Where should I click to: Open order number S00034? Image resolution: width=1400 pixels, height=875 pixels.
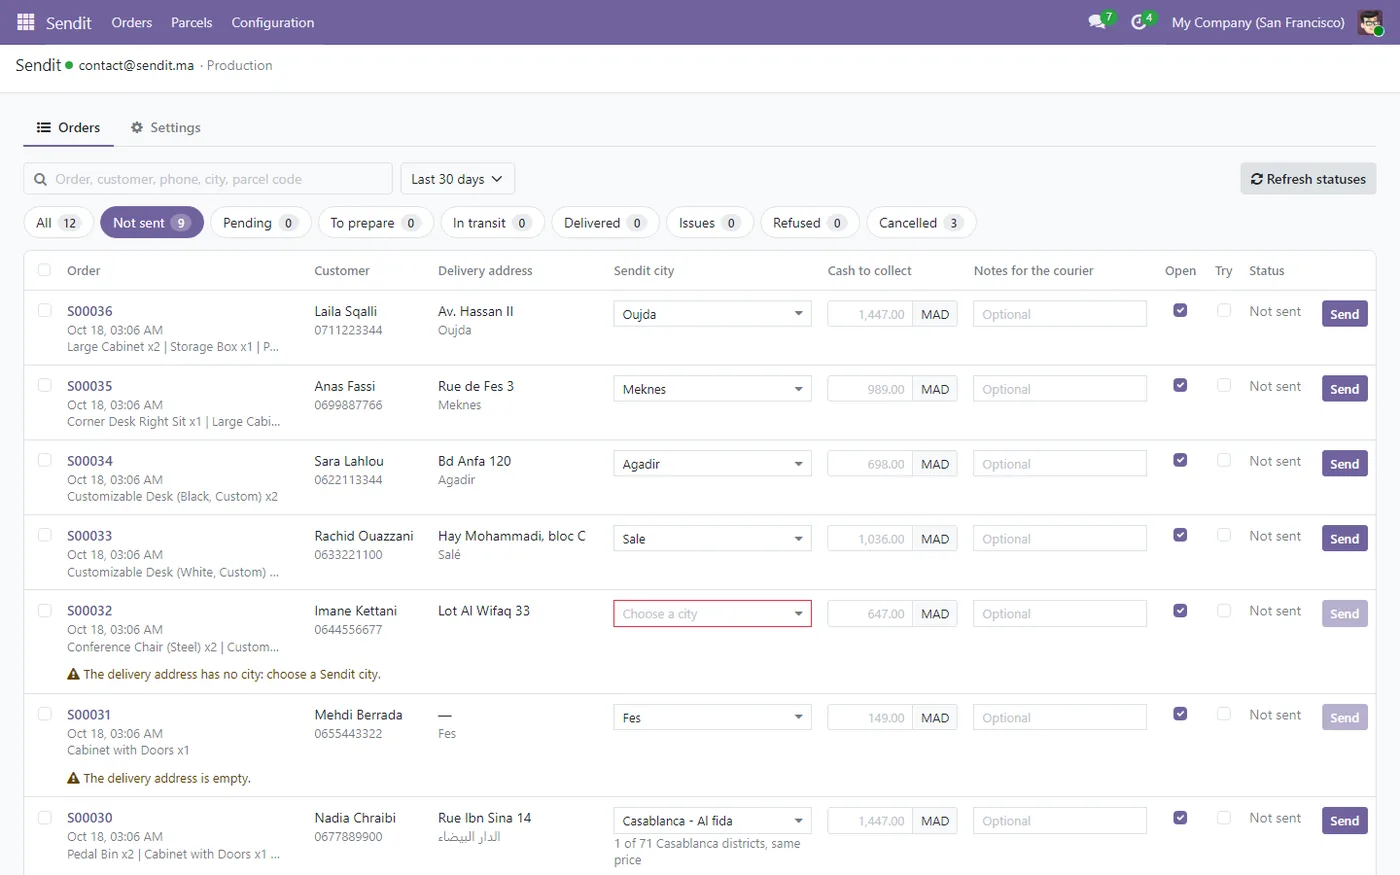(90, 461)
